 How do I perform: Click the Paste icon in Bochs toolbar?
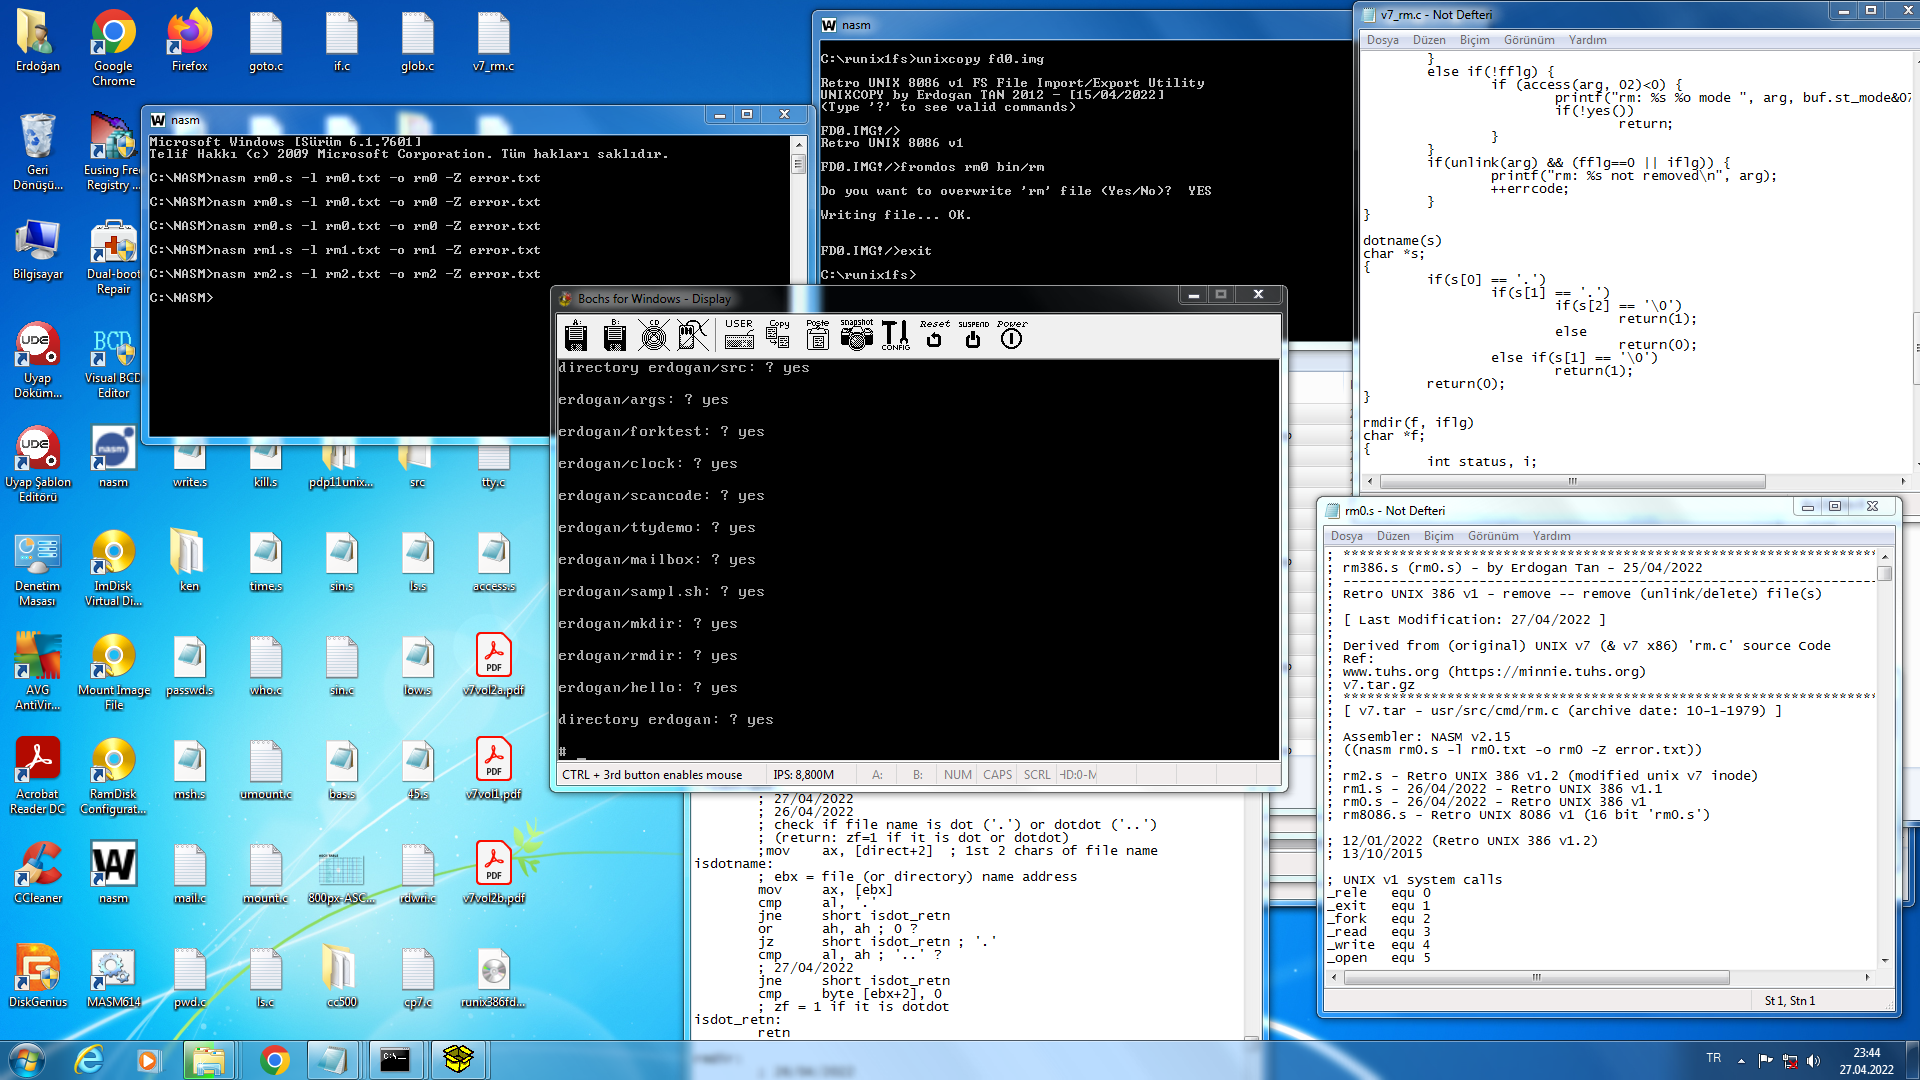tap(817, 335)
